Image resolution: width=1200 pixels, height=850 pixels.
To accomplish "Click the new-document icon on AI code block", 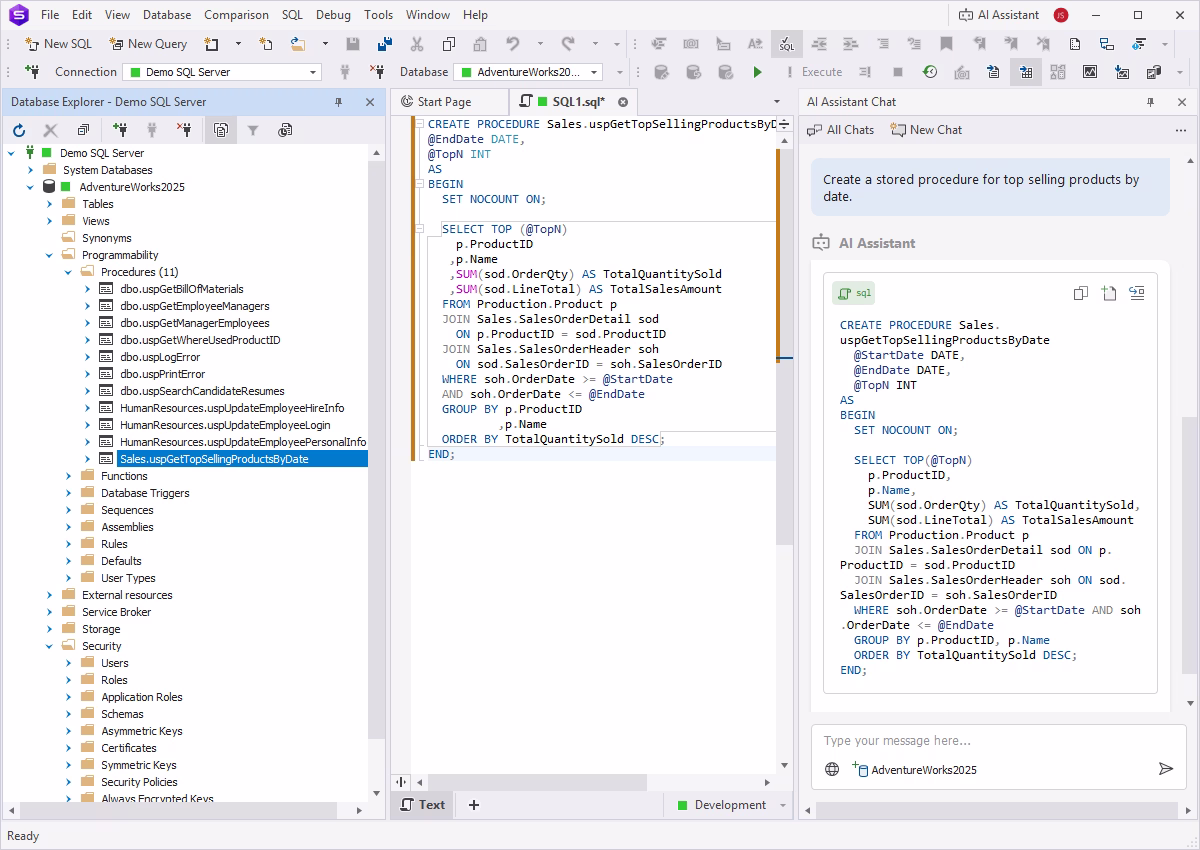I will [x=1108, y=293].
